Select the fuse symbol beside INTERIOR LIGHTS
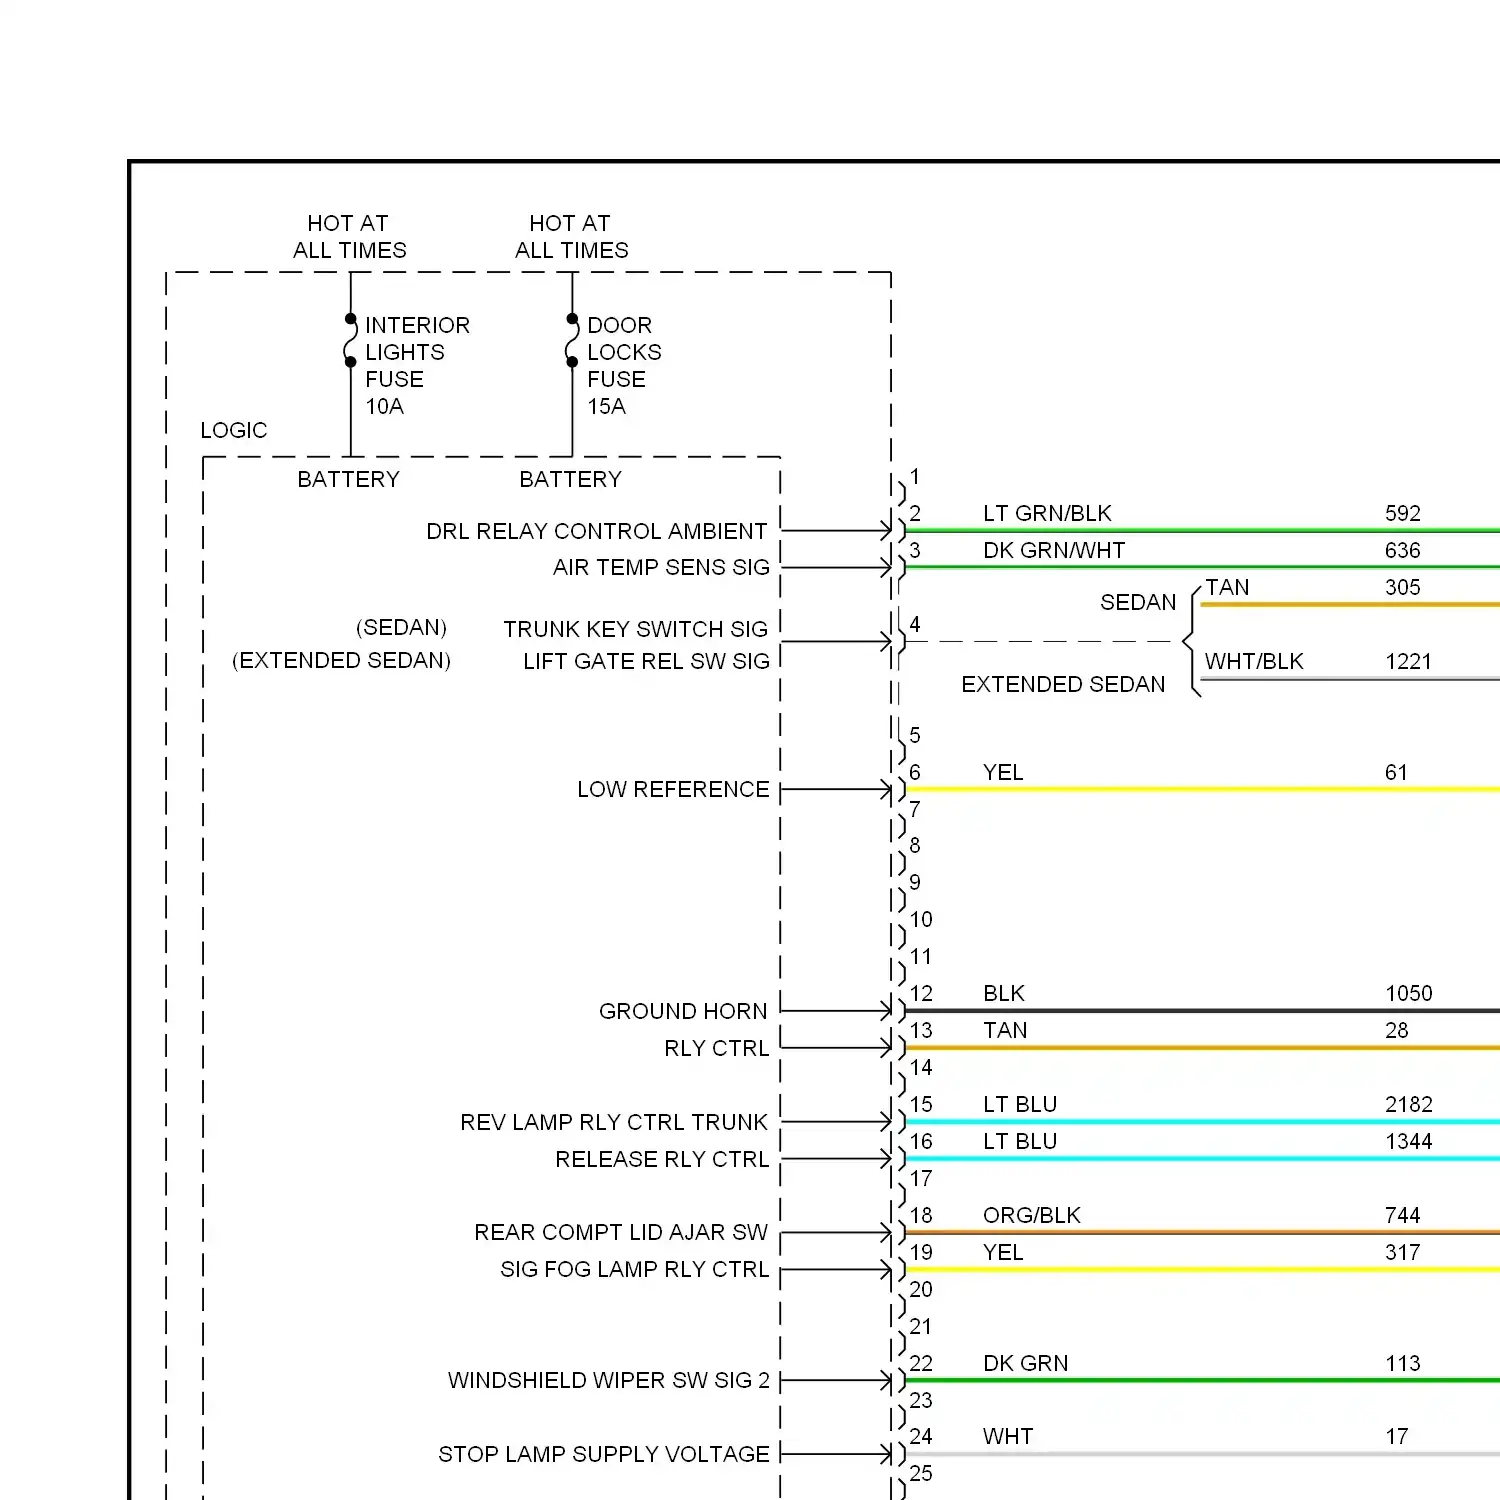 point(350,341)
